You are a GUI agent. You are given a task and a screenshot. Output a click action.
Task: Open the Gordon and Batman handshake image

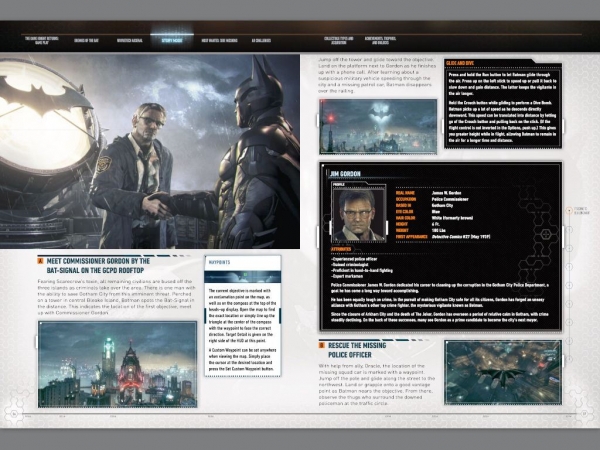150,152
